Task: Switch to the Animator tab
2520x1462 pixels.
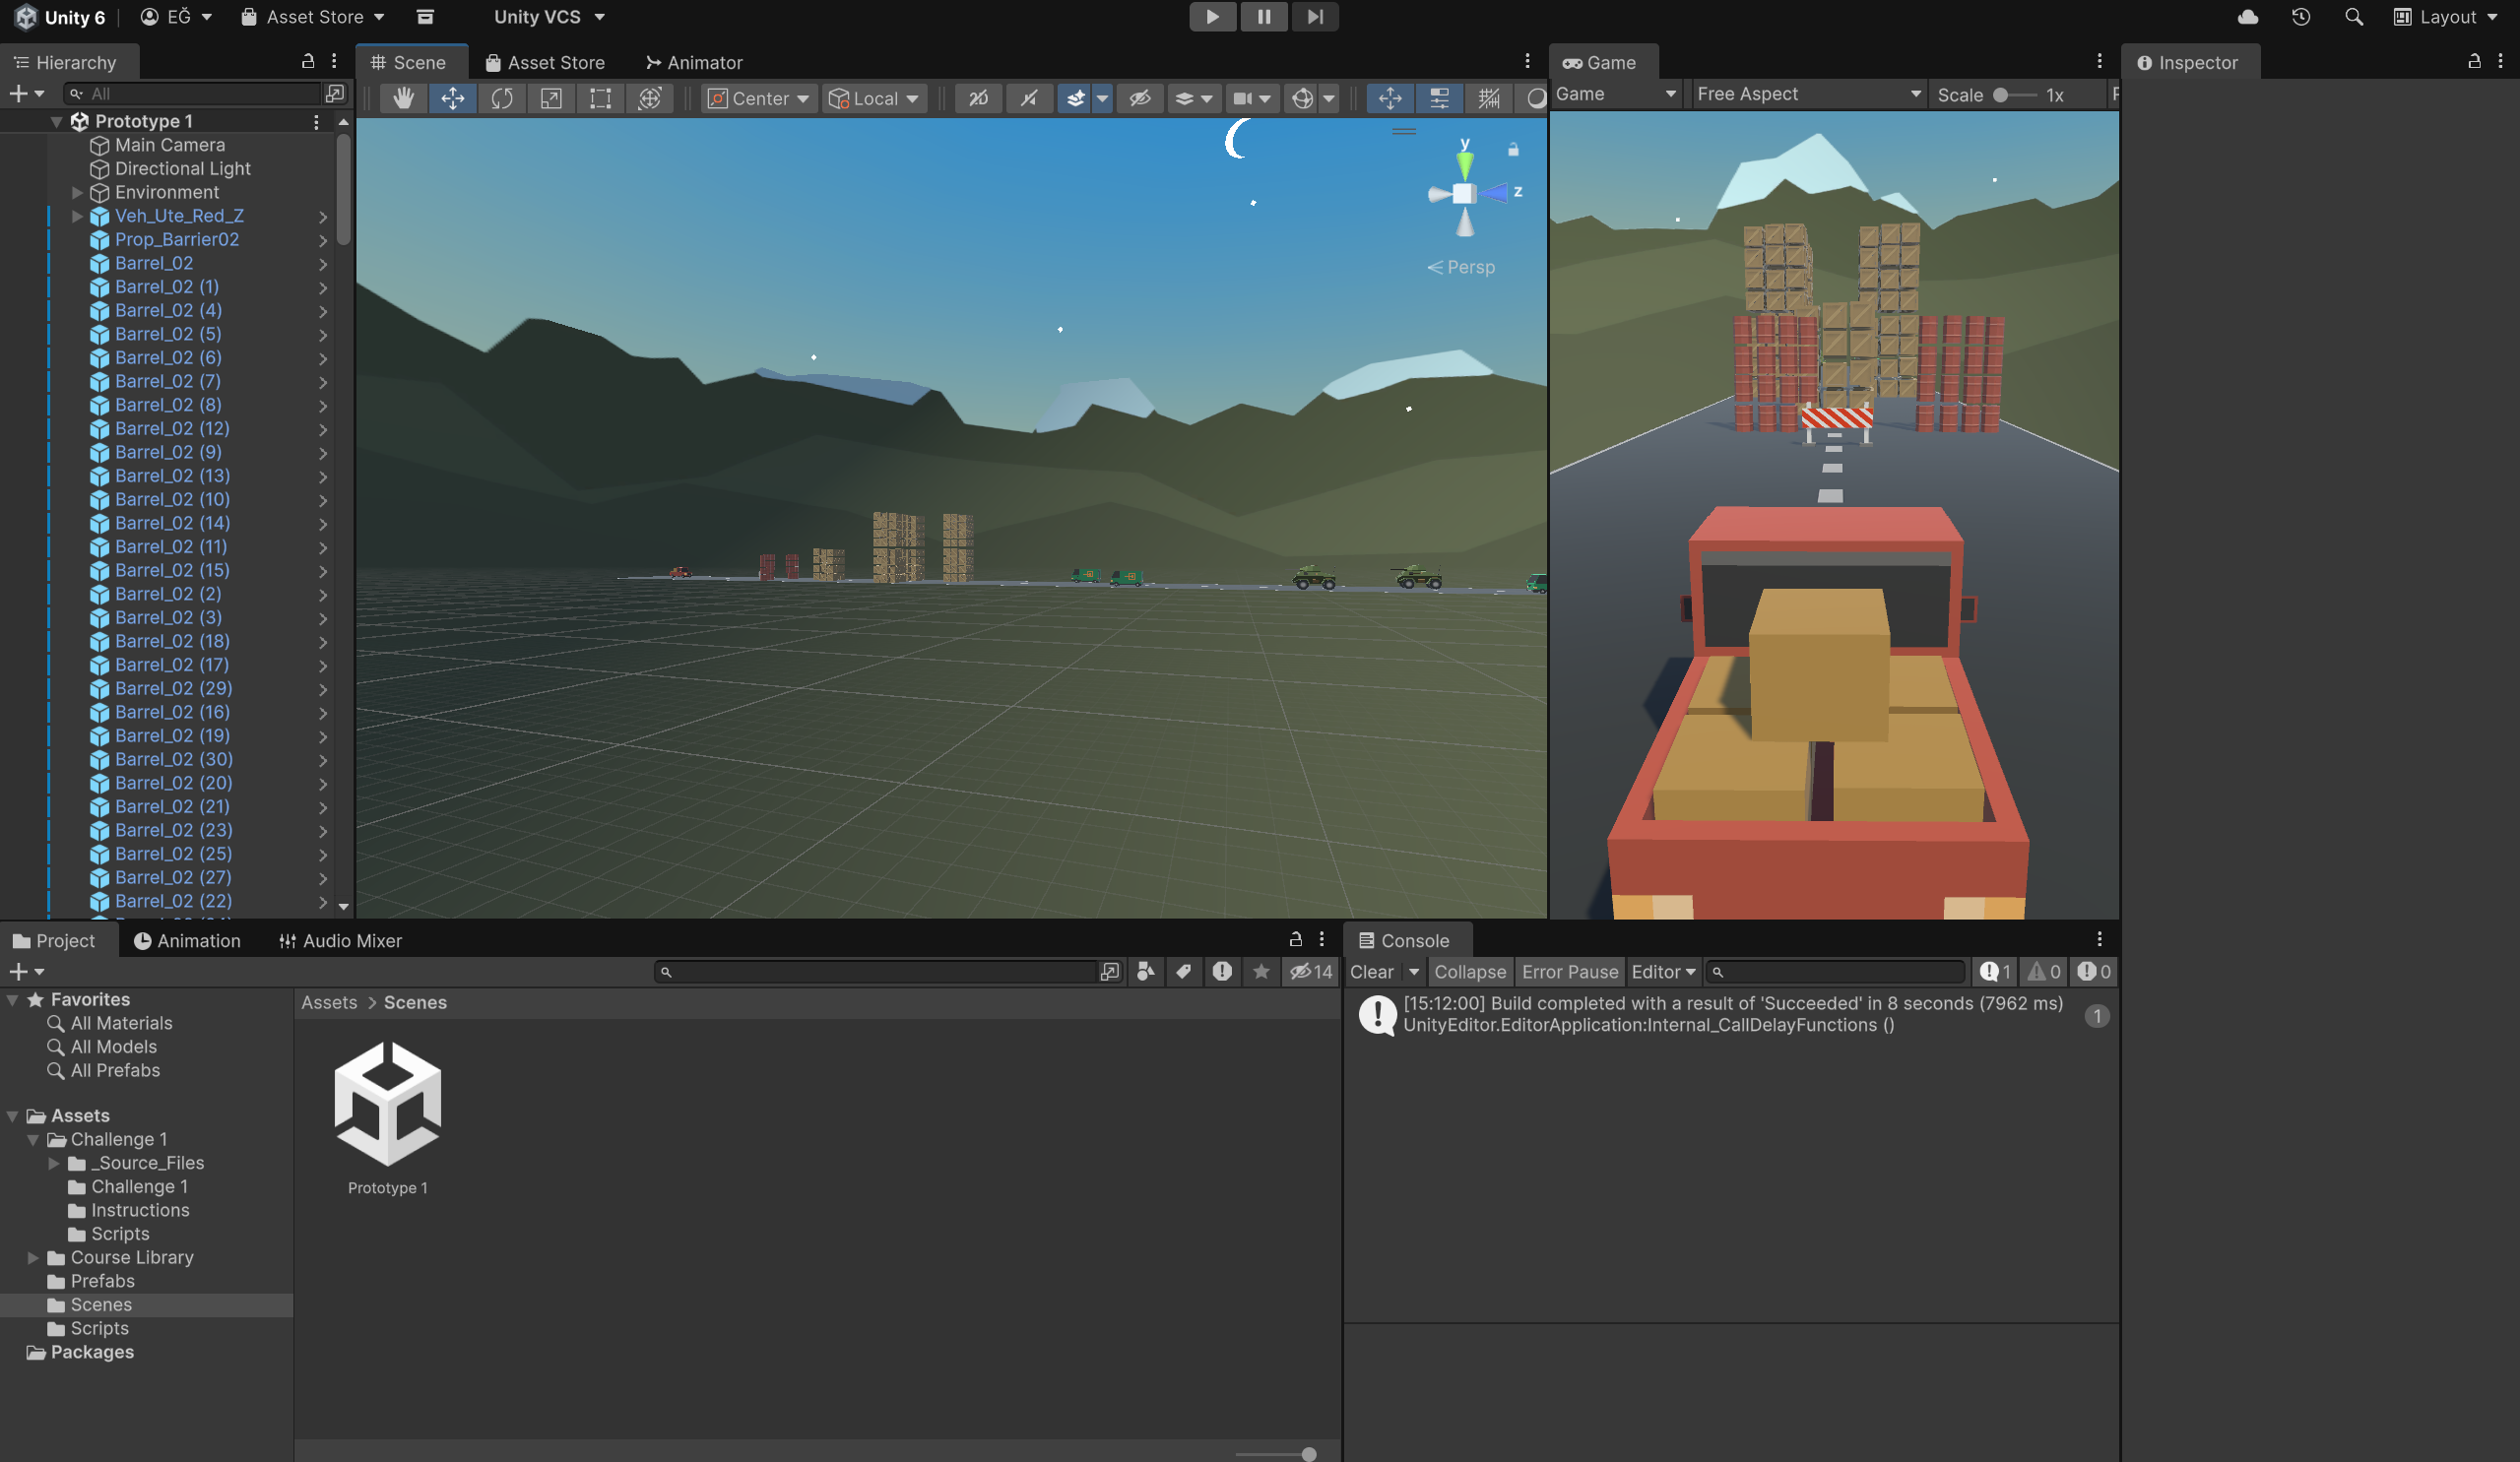Action: click(x=694, y=62)
